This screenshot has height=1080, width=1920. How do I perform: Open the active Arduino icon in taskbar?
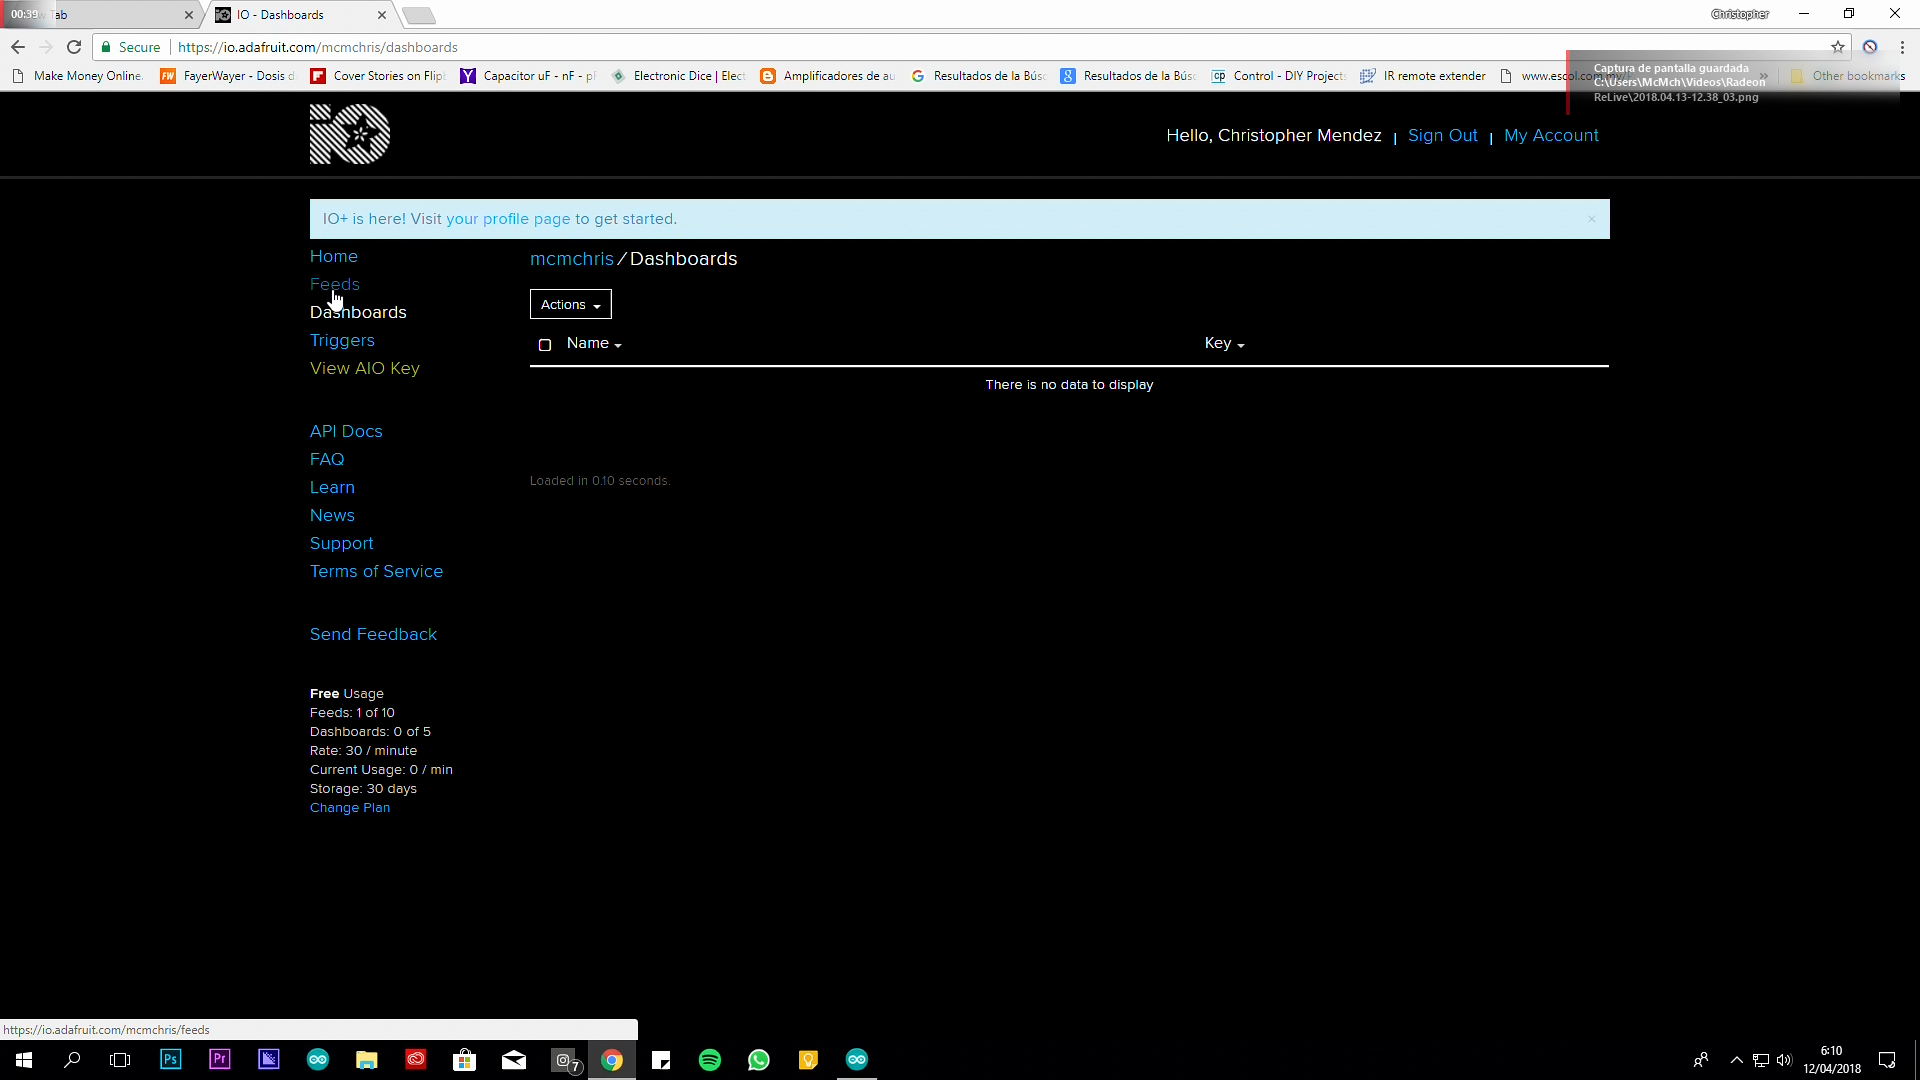tap(857, 1060)
